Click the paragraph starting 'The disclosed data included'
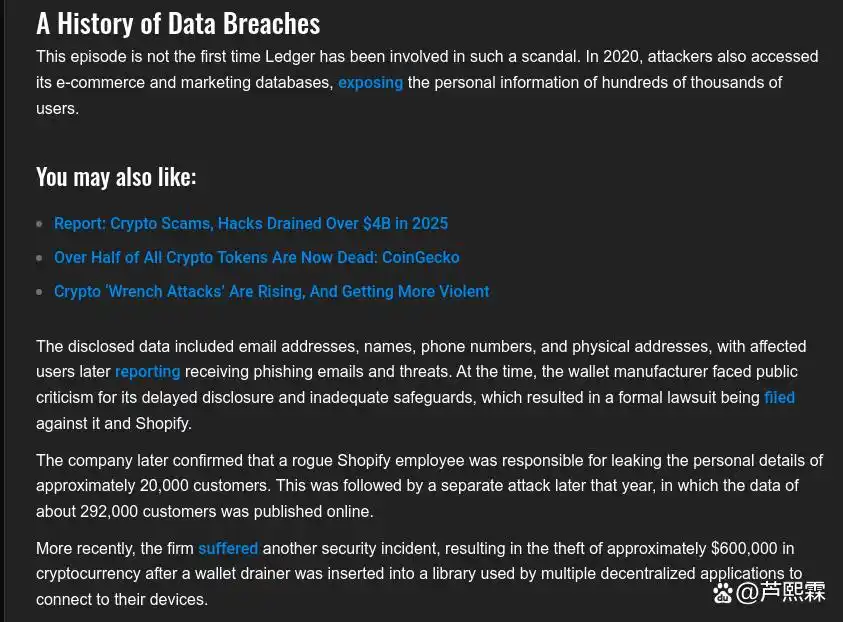This screenshot has width=843, height=622. 422,384
